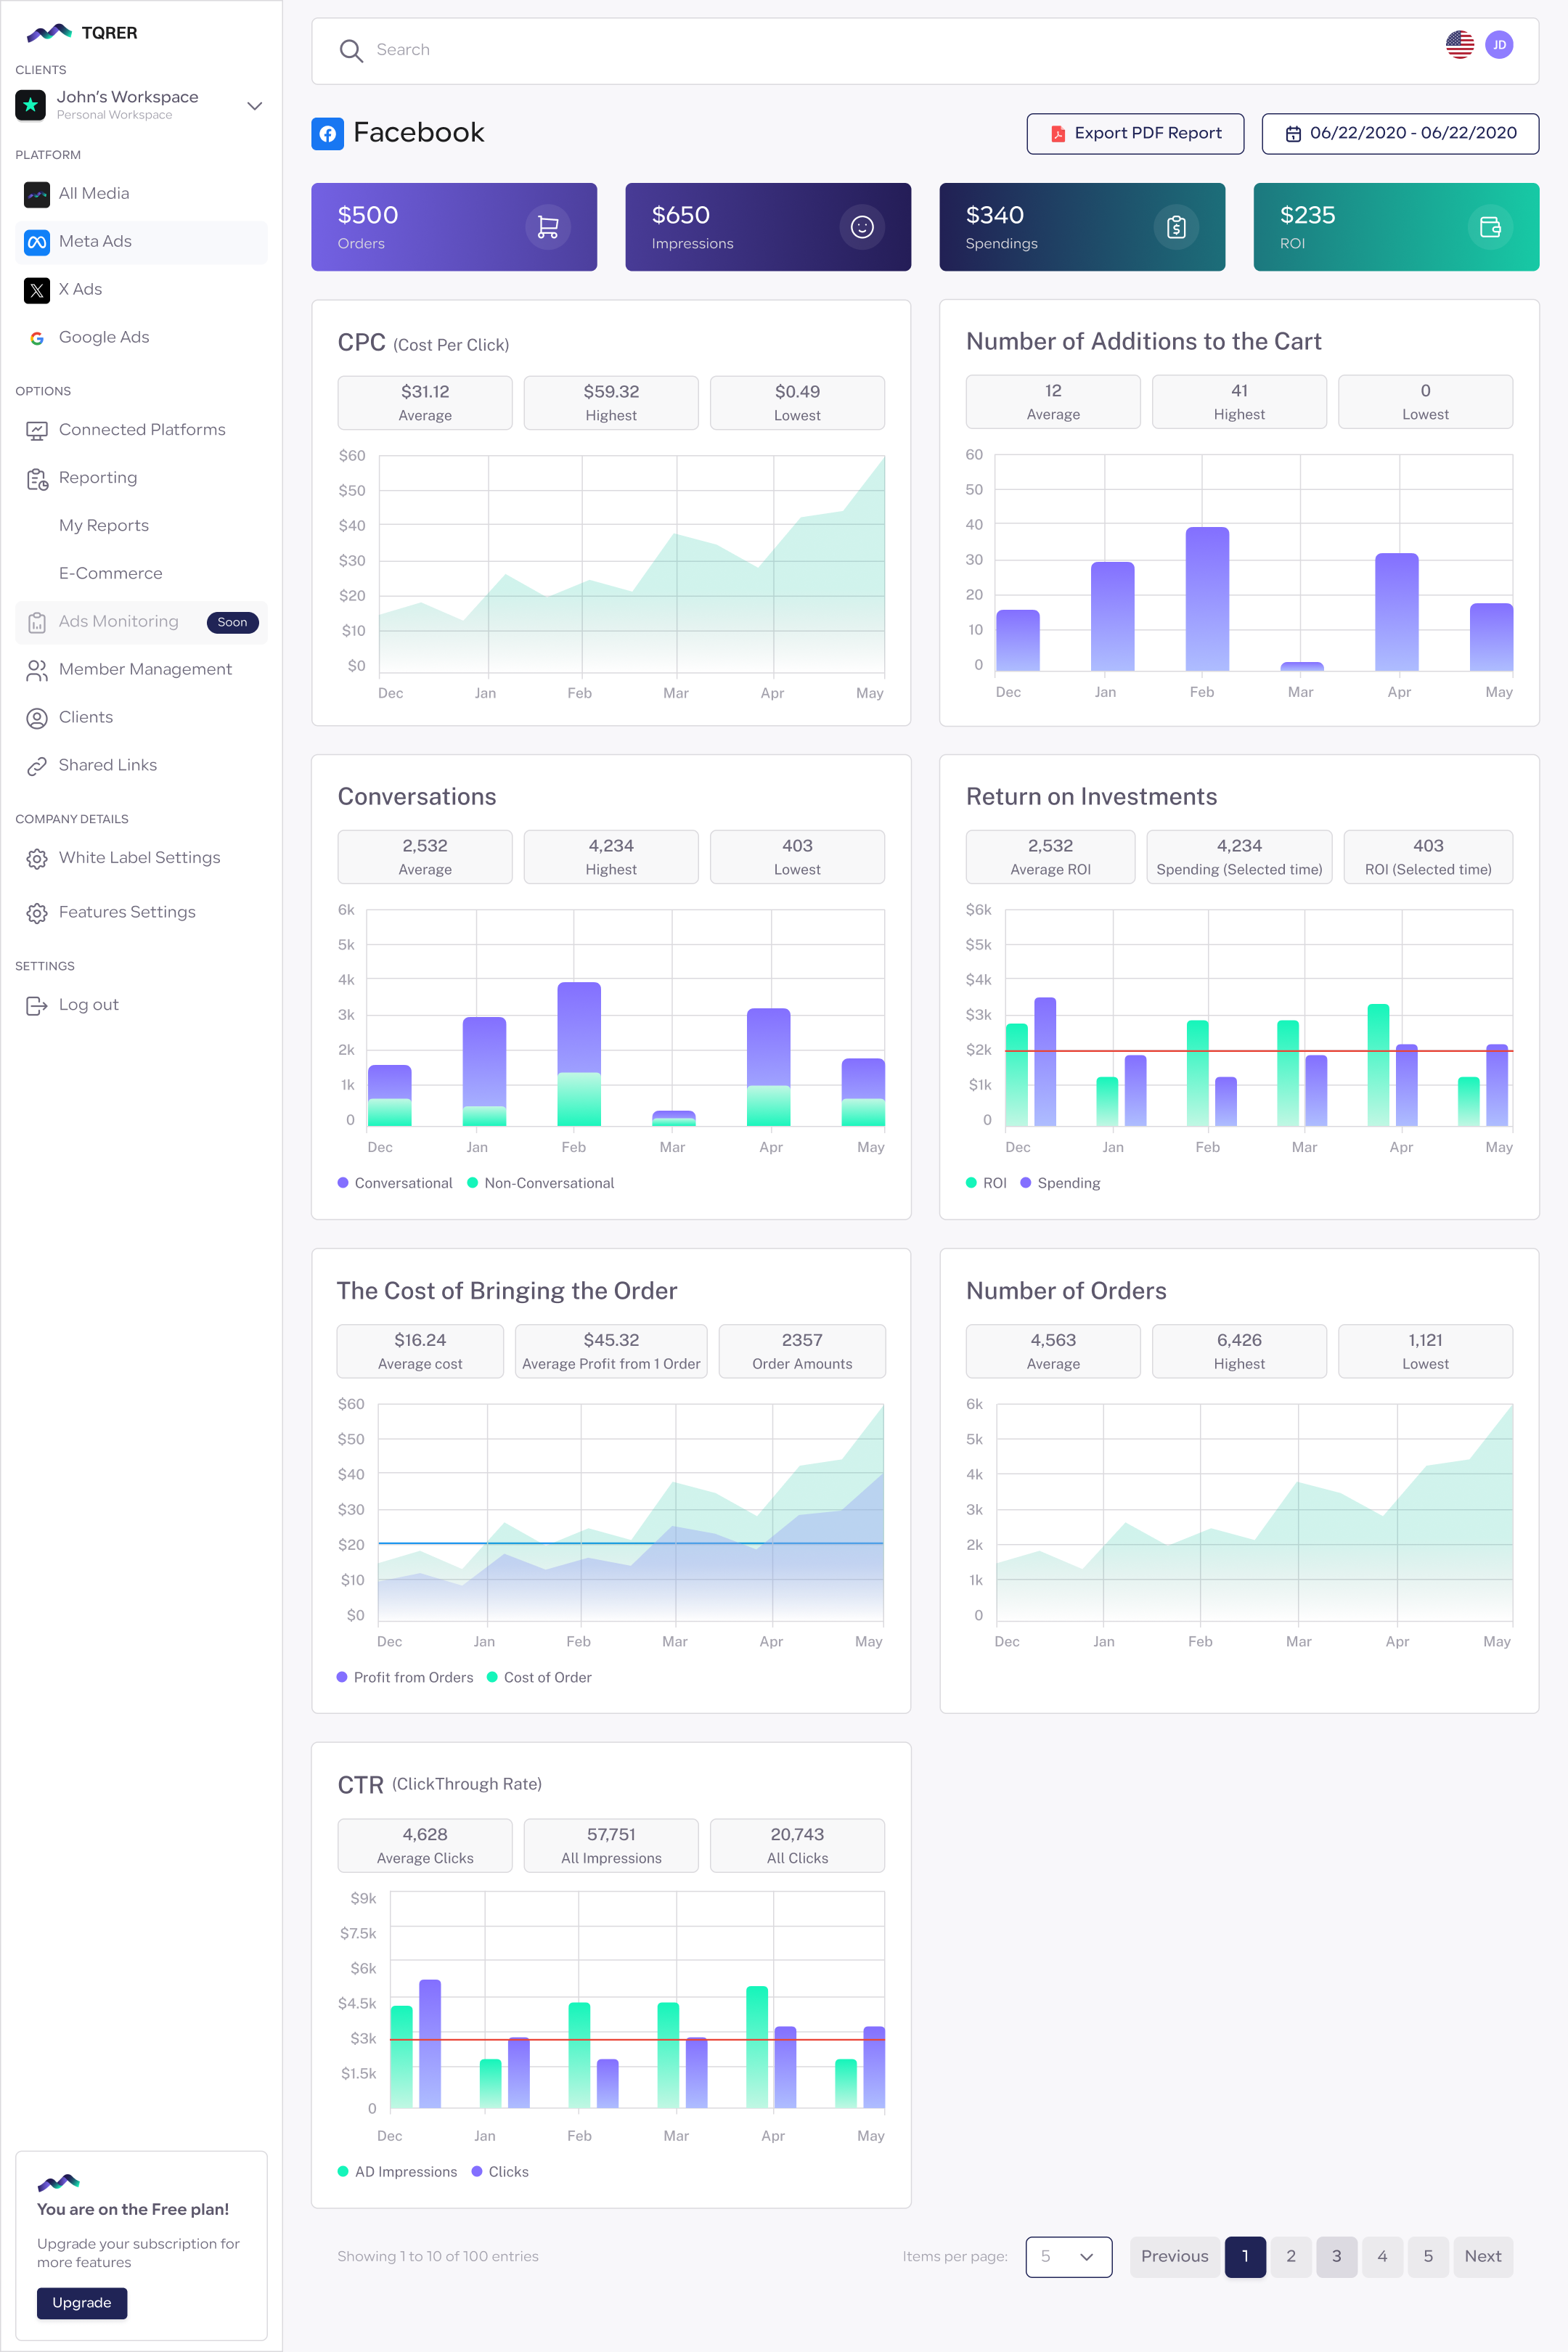Viewport: 1568px width, 2352px height.
Task: Click the wallet icon on ROI card
Action: coord(1489,227)
